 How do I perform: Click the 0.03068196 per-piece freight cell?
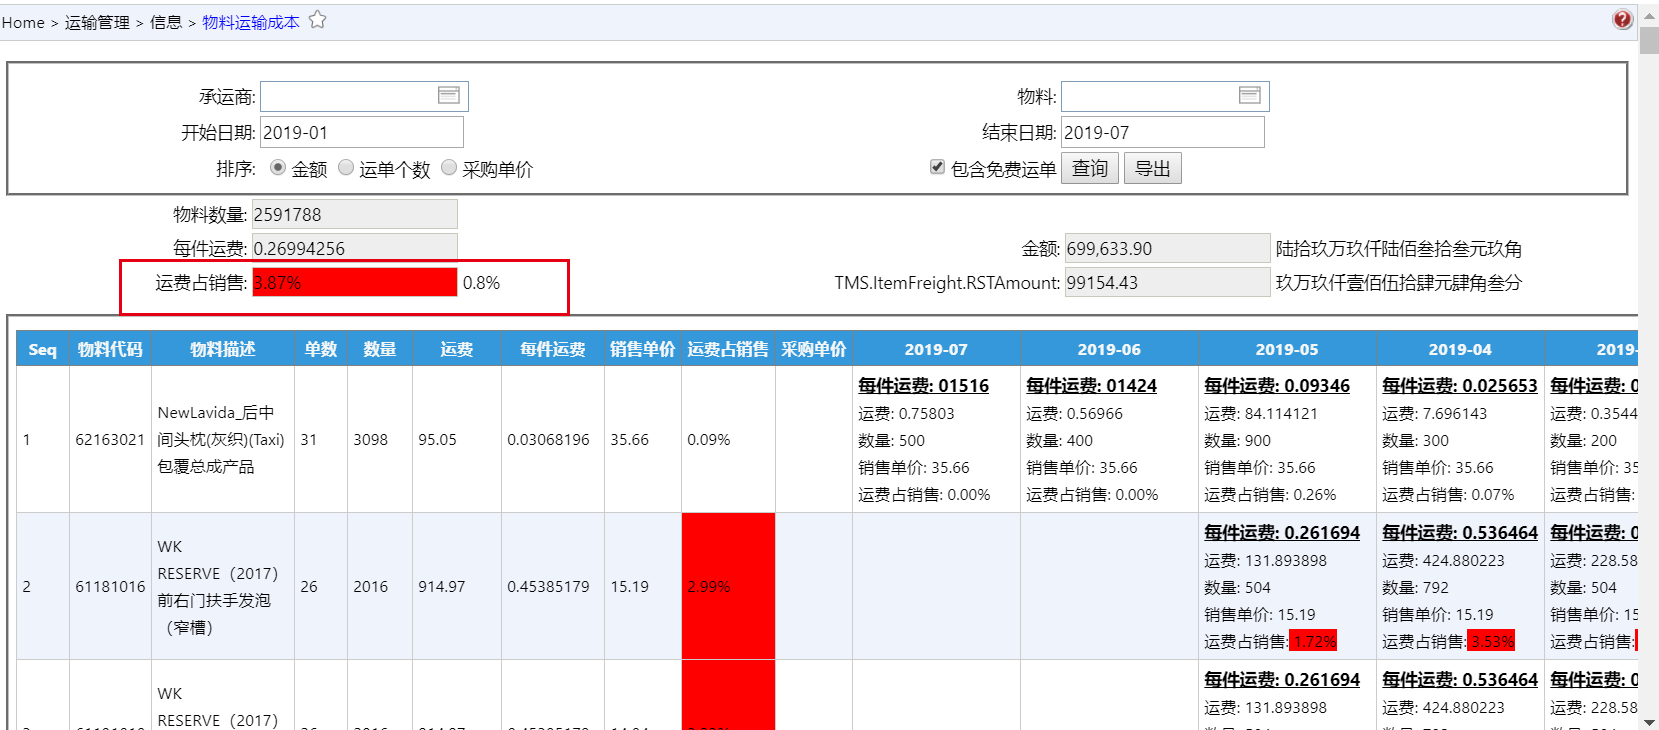[553, 439]
